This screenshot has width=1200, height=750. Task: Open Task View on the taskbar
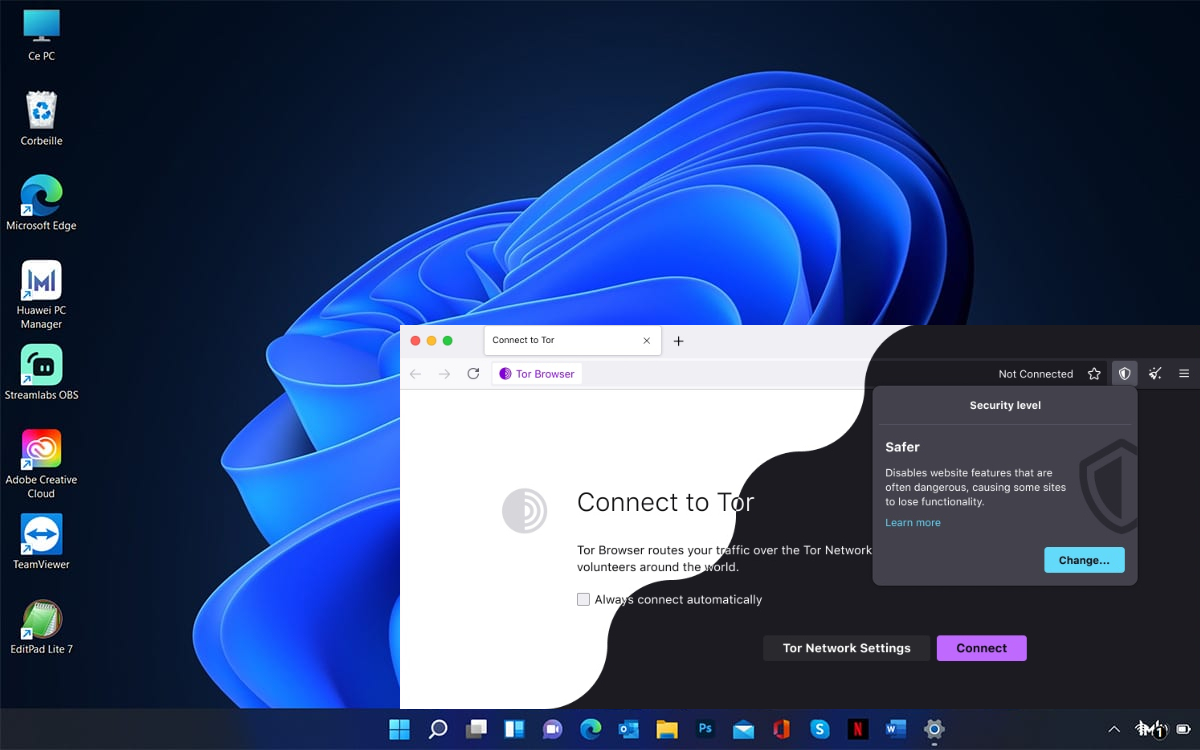tap(476, 729)
